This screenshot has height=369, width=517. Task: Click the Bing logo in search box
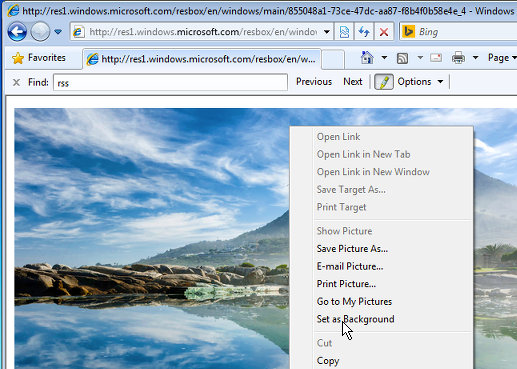click(x=408, y=32)
